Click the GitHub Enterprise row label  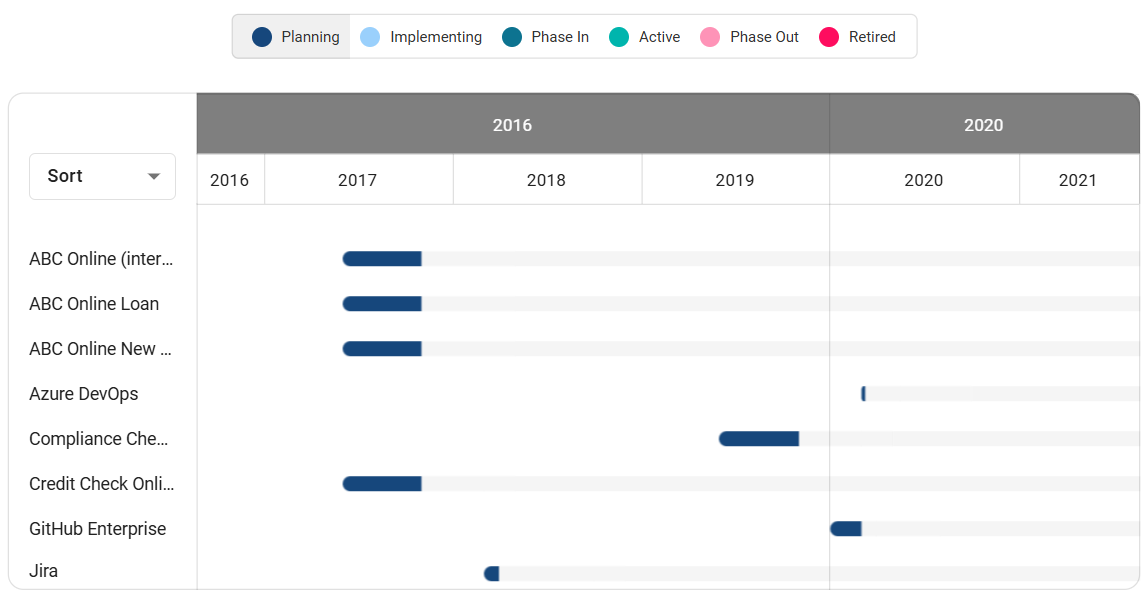coord(98,529)
